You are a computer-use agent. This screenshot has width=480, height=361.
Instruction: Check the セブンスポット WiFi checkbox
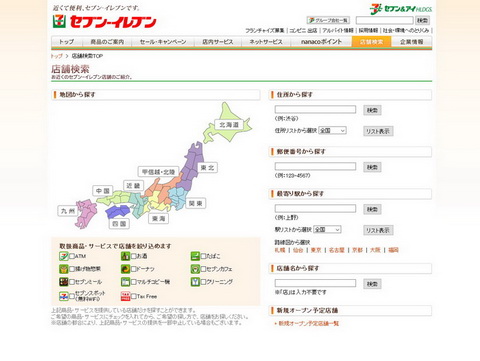click(72, 296)
